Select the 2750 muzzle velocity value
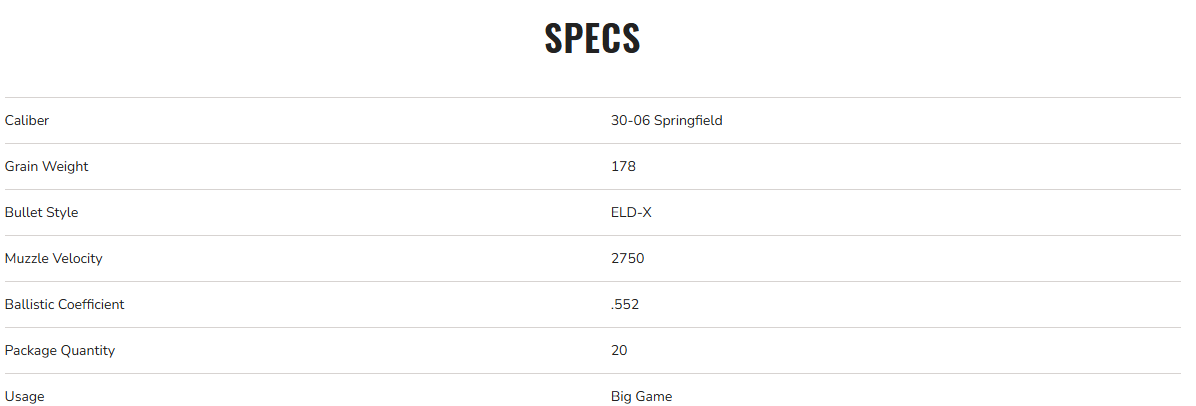 (x=627, y=259)
